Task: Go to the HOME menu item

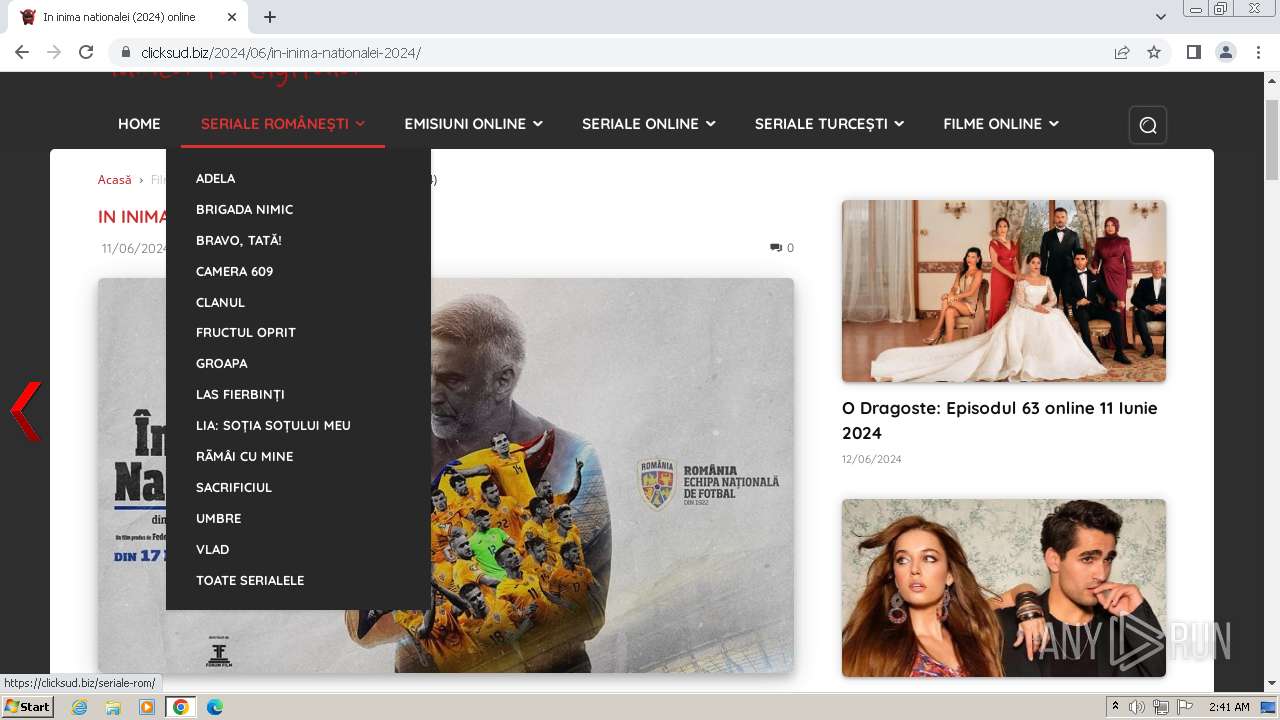Action: coord(139,124)
